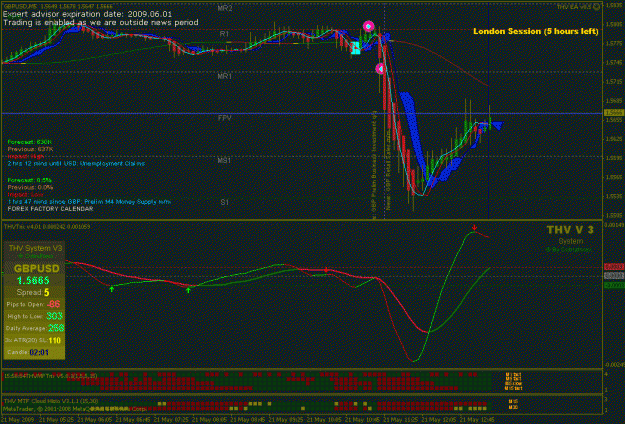This screenshot has width=625, height=424.
Task: Click the MR1 pivot level label
Action: pos(225,76)
